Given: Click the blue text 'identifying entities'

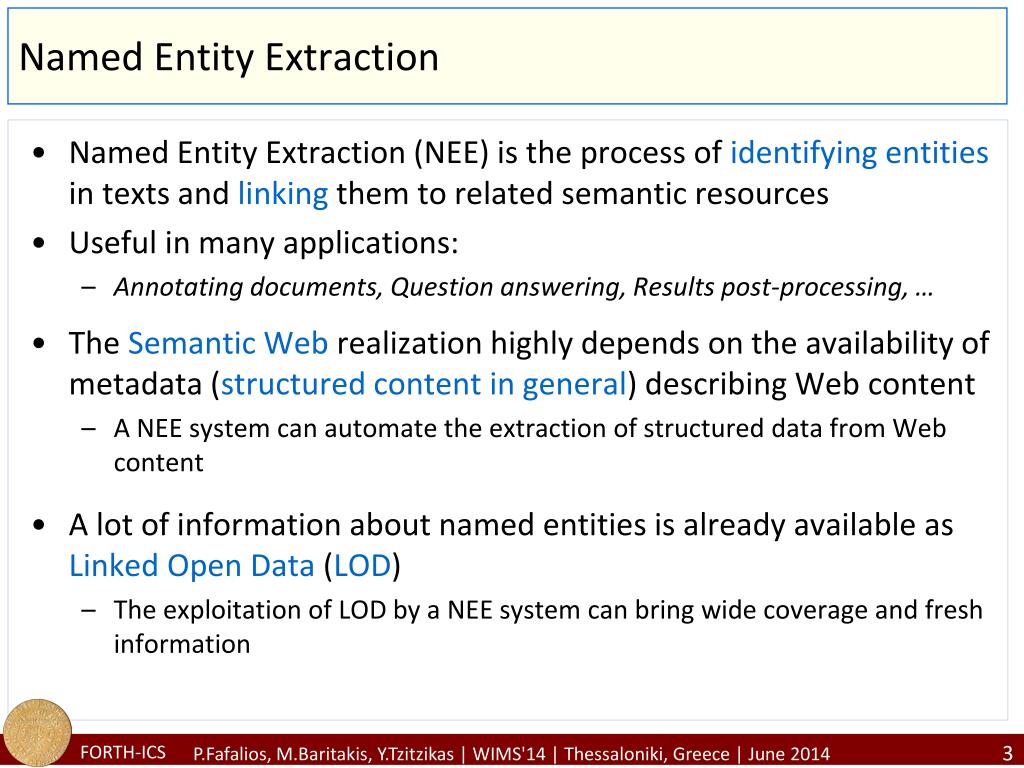Looking at the screenshot, I should (x=859, y=153).
